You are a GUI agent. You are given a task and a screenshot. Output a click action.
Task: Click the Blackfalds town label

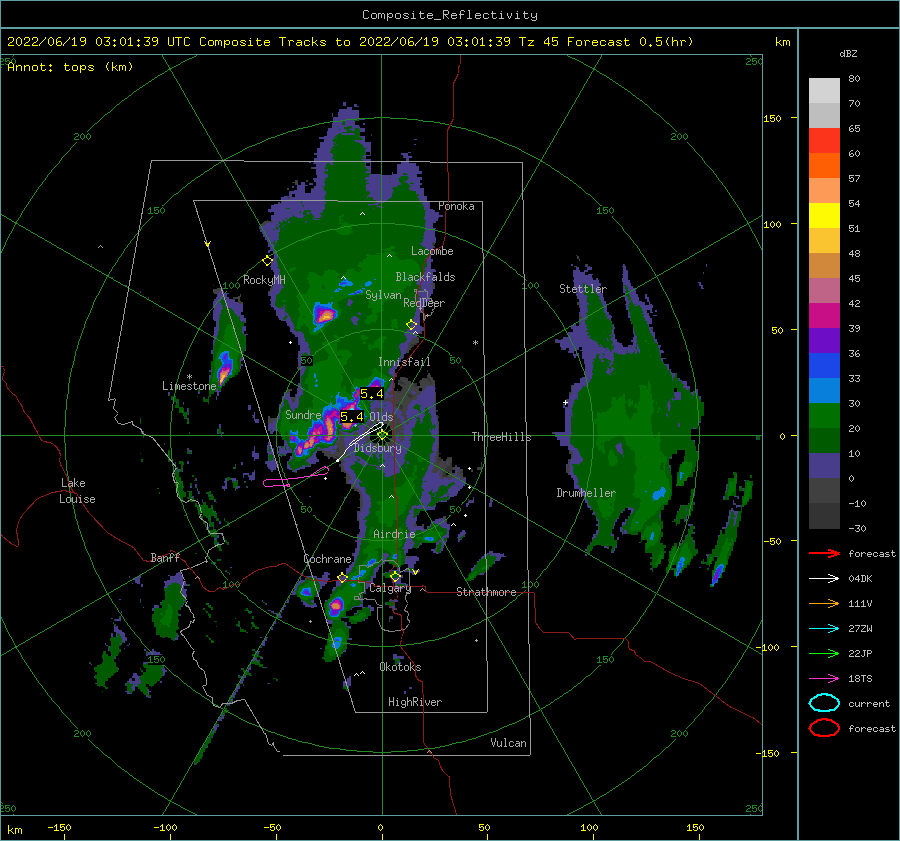425,277
